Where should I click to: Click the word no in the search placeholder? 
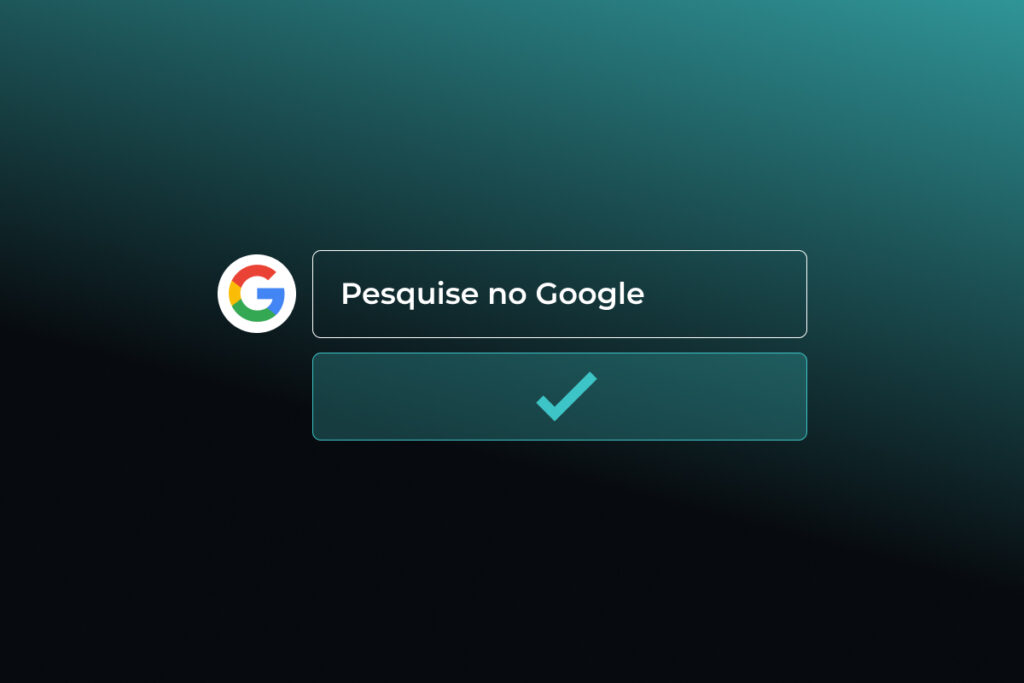click(x=507, y=295)
